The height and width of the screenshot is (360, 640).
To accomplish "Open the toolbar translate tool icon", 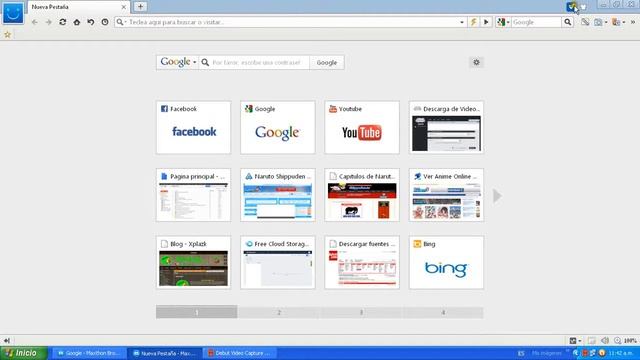I will [x=616, y=22].
